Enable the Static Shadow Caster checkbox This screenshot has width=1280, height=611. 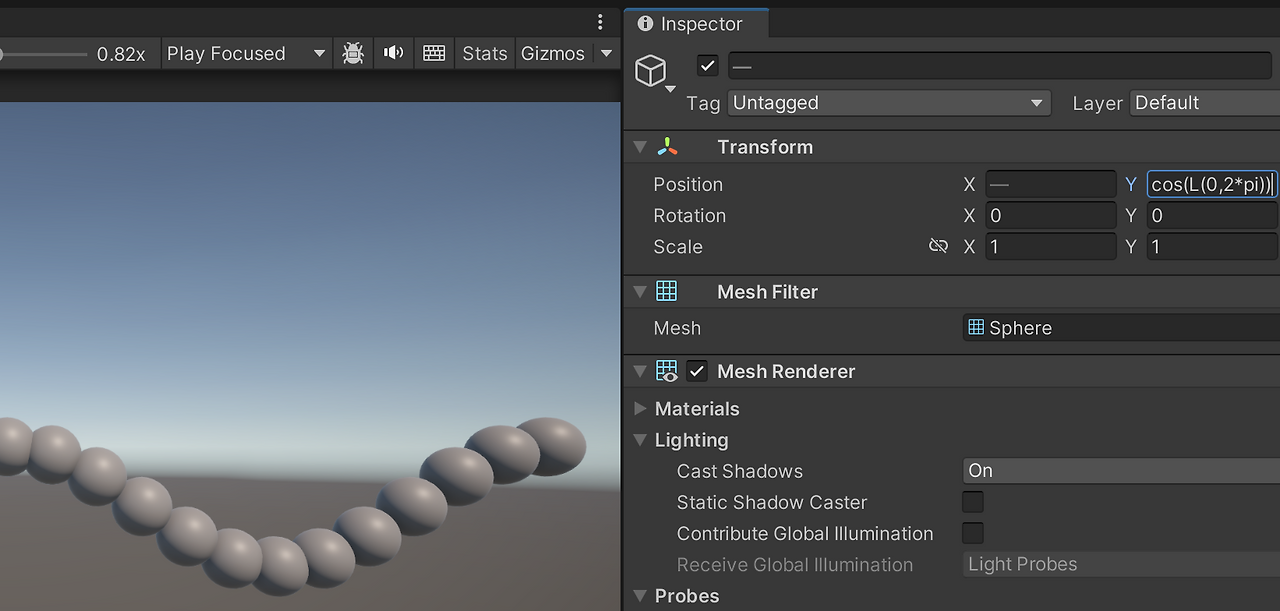(x=972, y=501)
